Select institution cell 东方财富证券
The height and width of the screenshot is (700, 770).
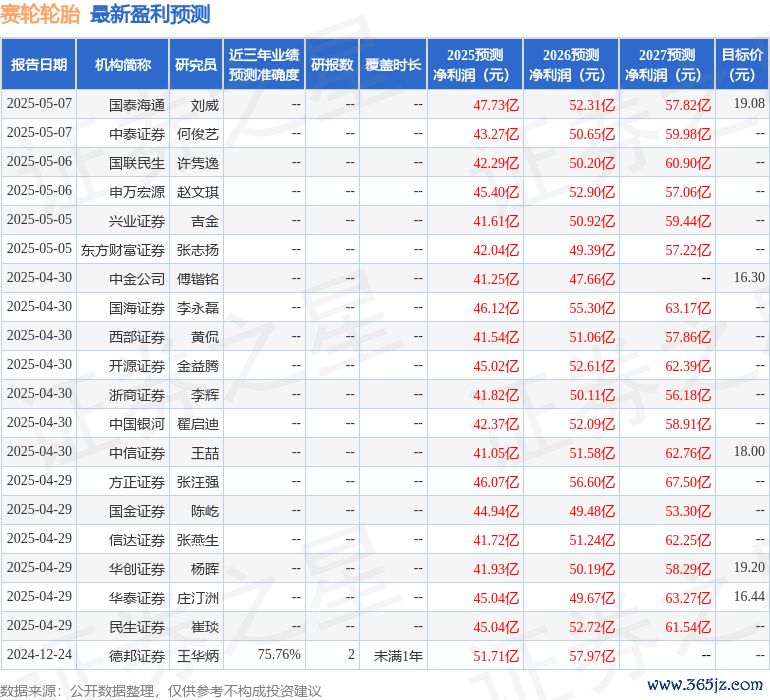pos(123,250)
